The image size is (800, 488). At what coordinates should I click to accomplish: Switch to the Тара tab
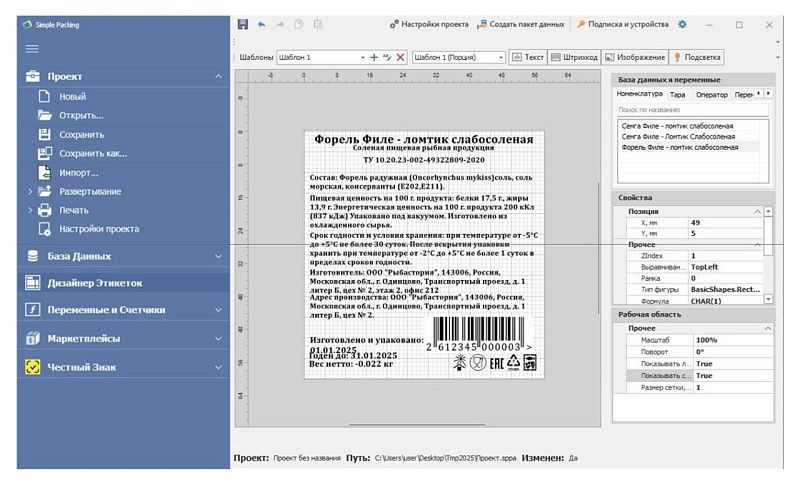coord(678,94)
